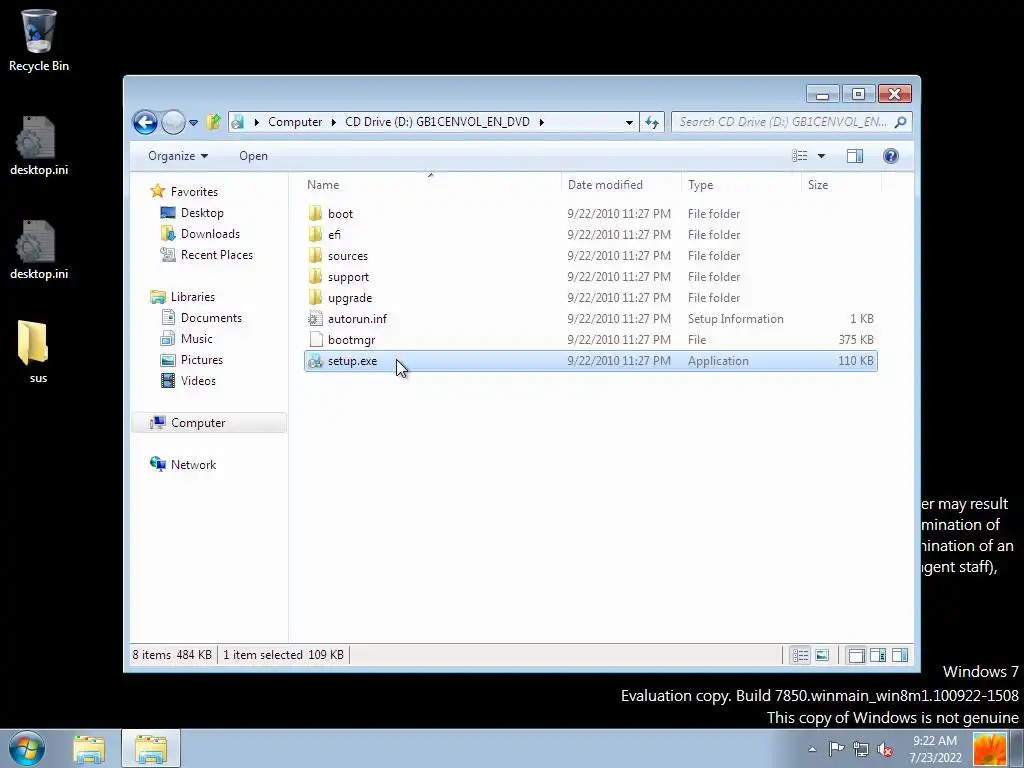Click Libraries in the navigation pane
Image resolution: width=1024 pixels, height=768 pixels.
click(x=192, y=297)
